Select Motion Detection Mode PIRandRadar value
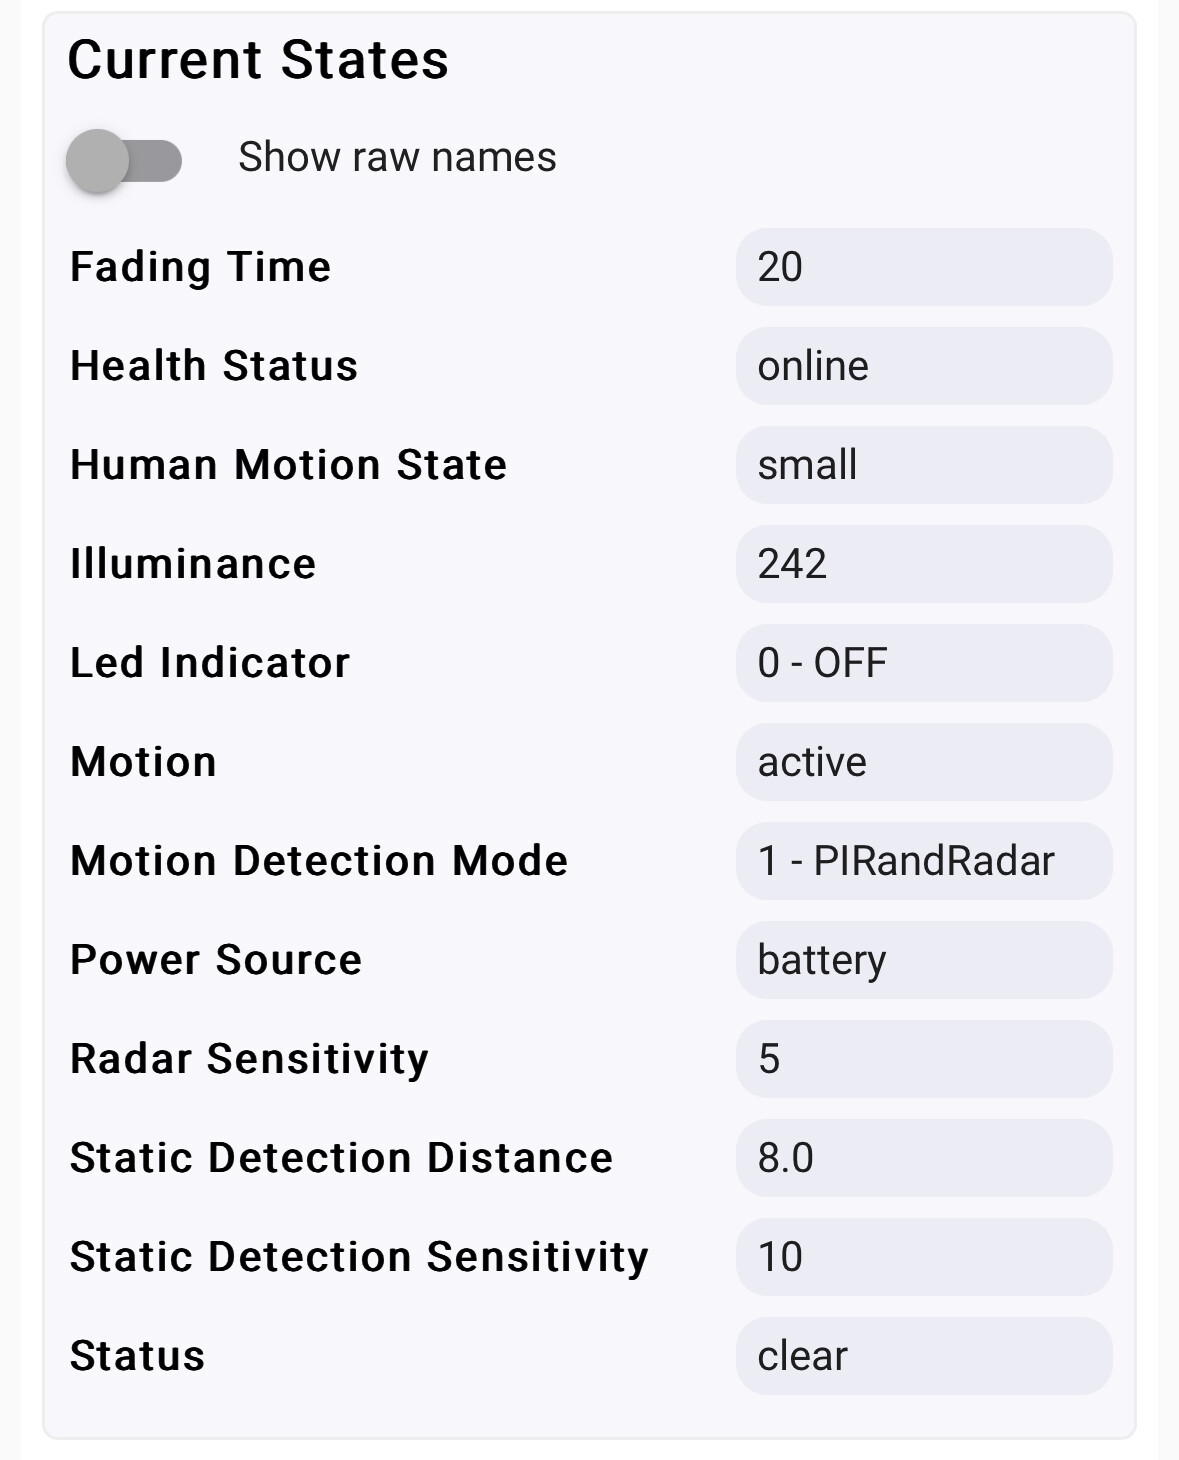 (924, 861)
